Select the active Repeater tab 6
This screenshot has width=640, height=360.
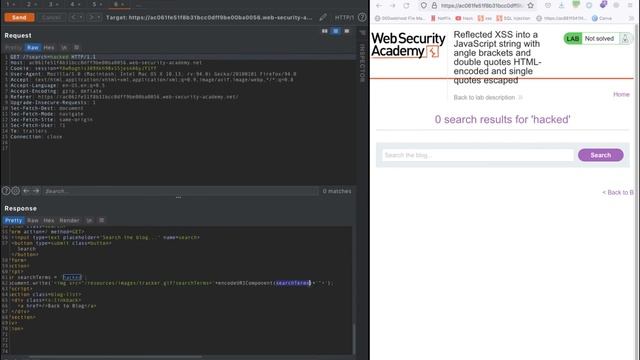119,4
